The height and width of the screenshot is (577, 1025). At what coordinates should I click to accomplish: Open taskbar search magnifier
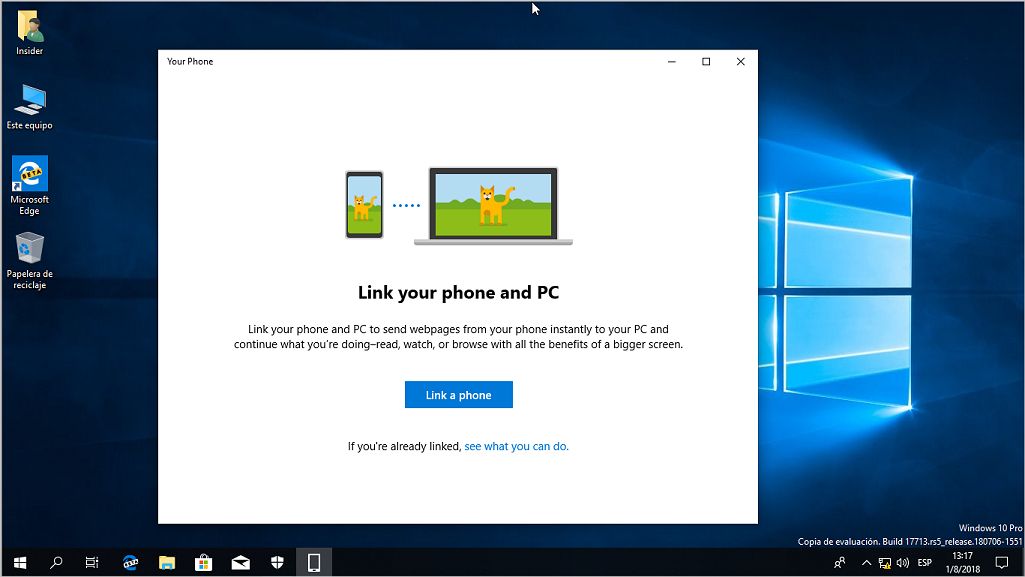[56, 562]
